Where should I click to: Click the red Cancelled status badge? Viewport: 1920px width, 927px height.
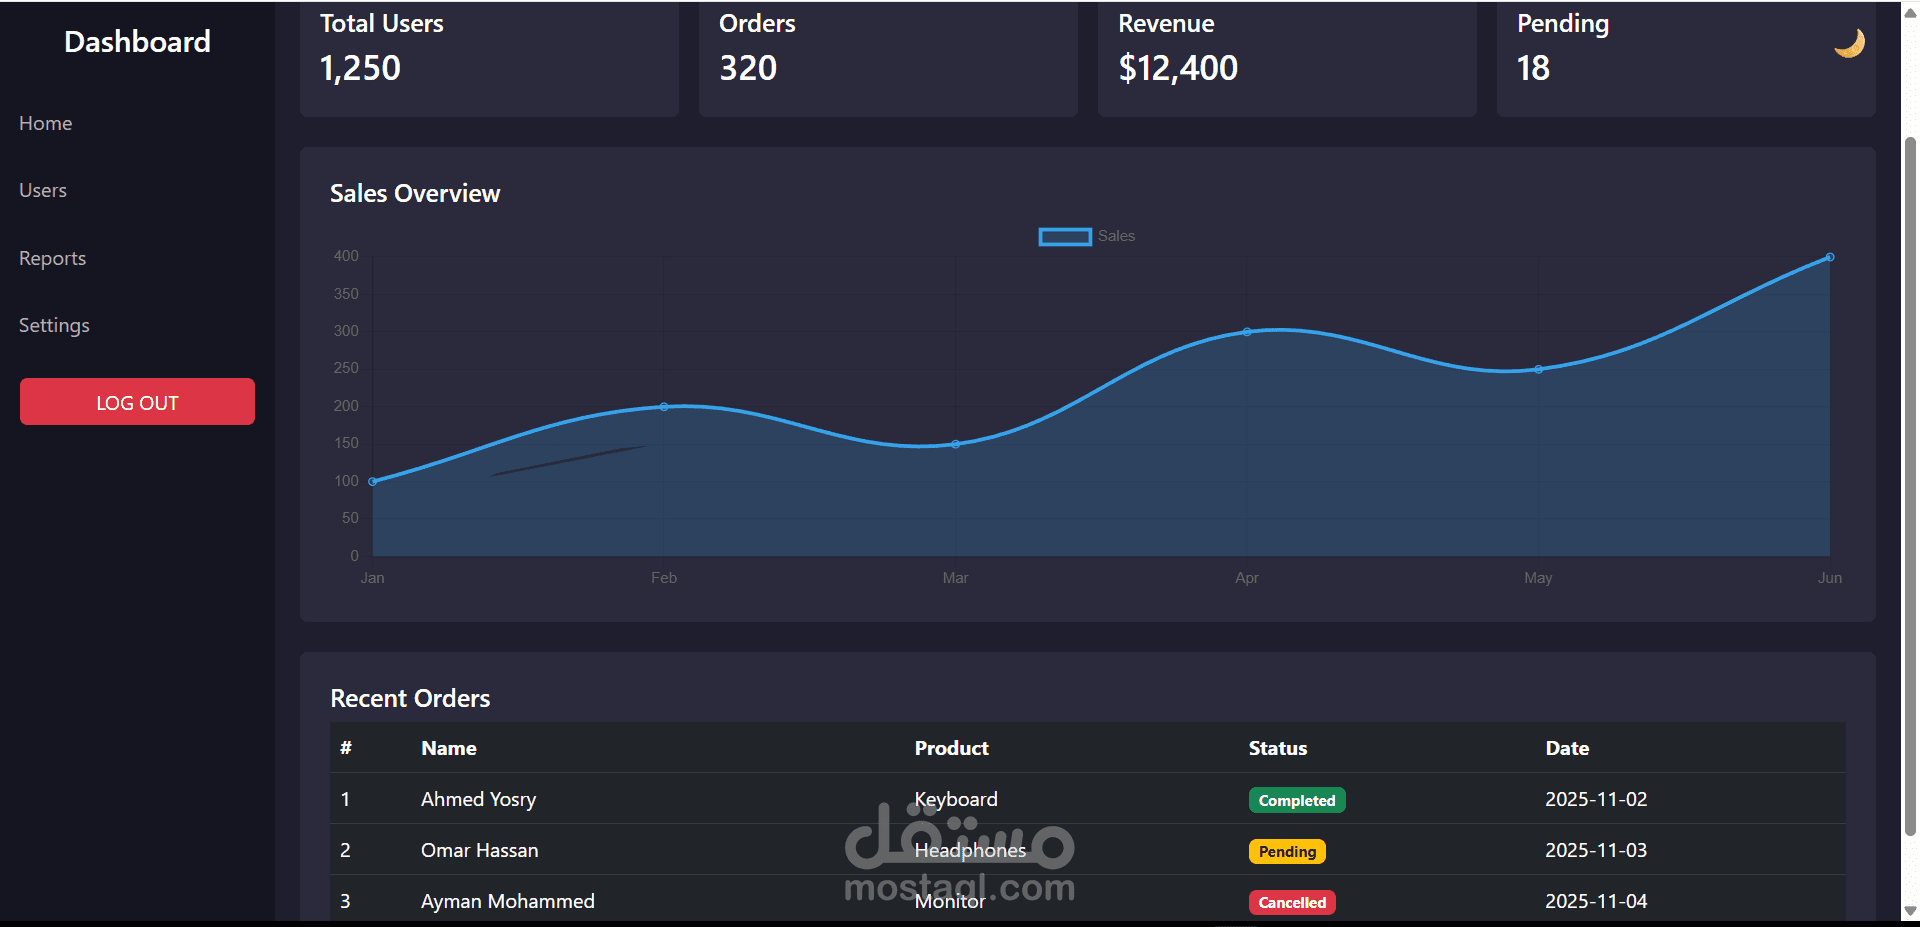click(x=1292, y=902)
